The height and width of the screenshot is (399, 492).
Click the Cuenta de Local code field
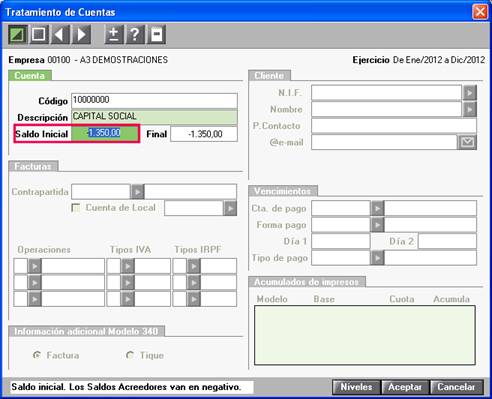pos(193,208)
